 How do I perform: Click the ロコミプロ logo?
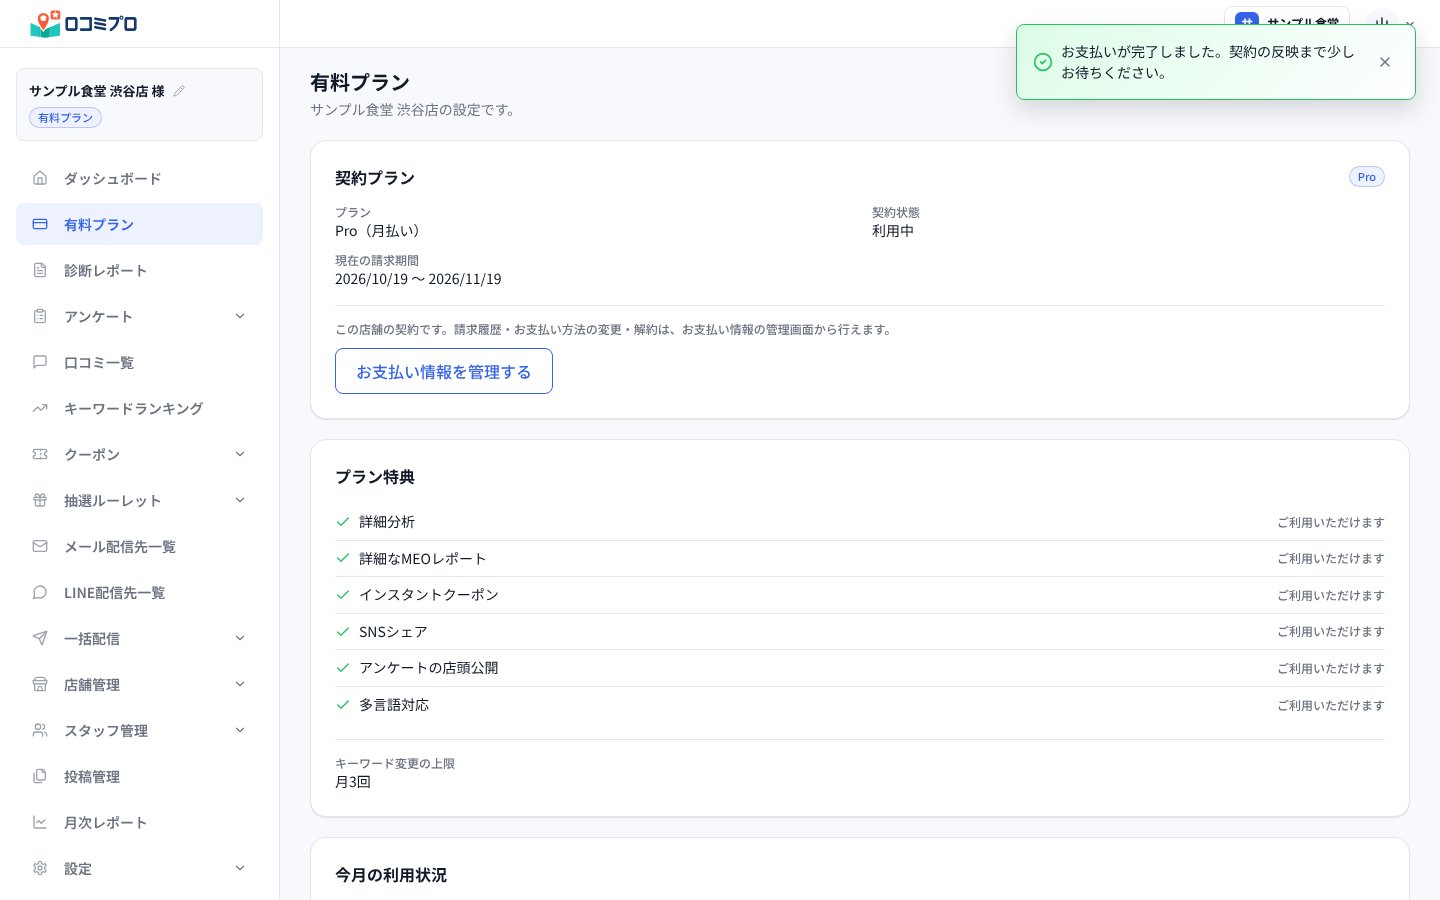[x=84, y=24]
